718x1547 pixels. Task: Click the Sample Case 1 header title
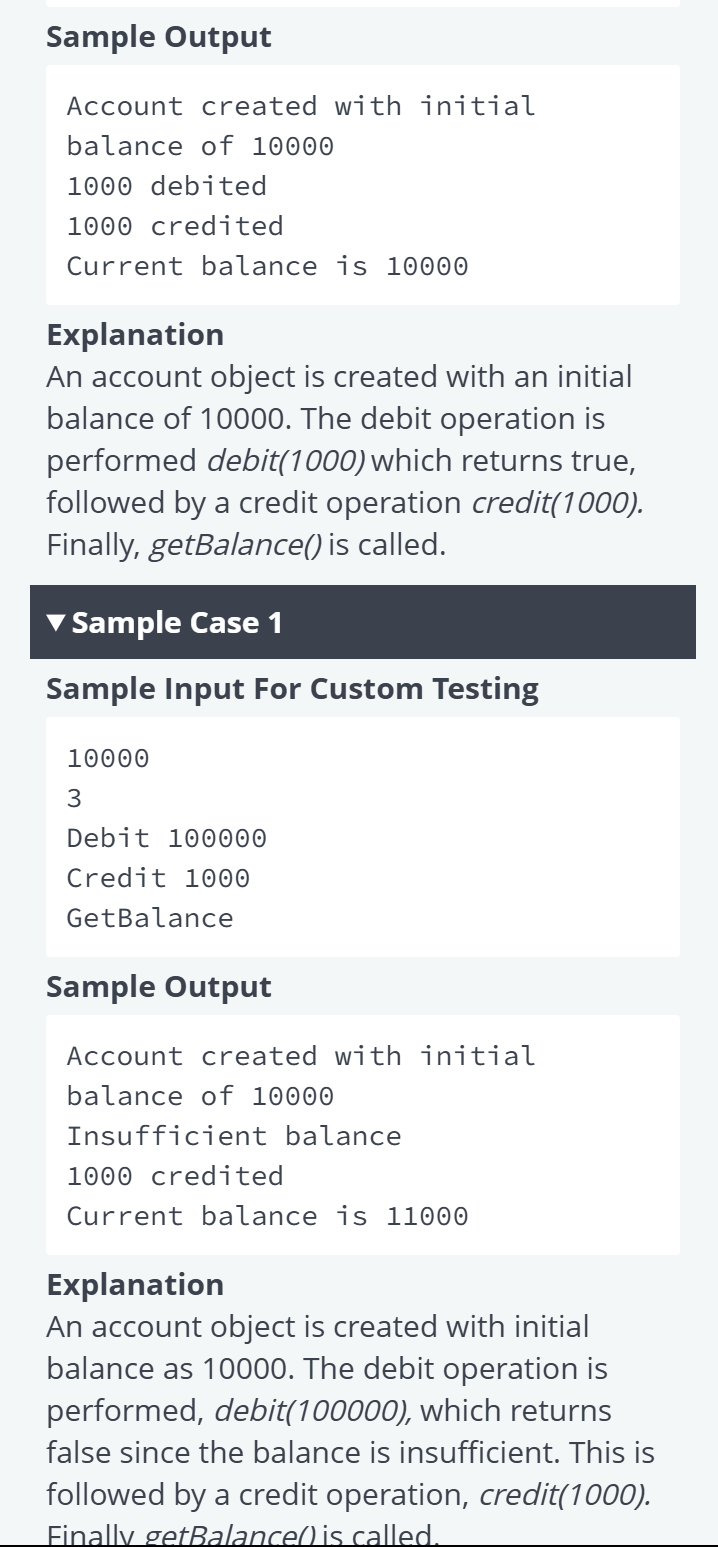[177, 623]
